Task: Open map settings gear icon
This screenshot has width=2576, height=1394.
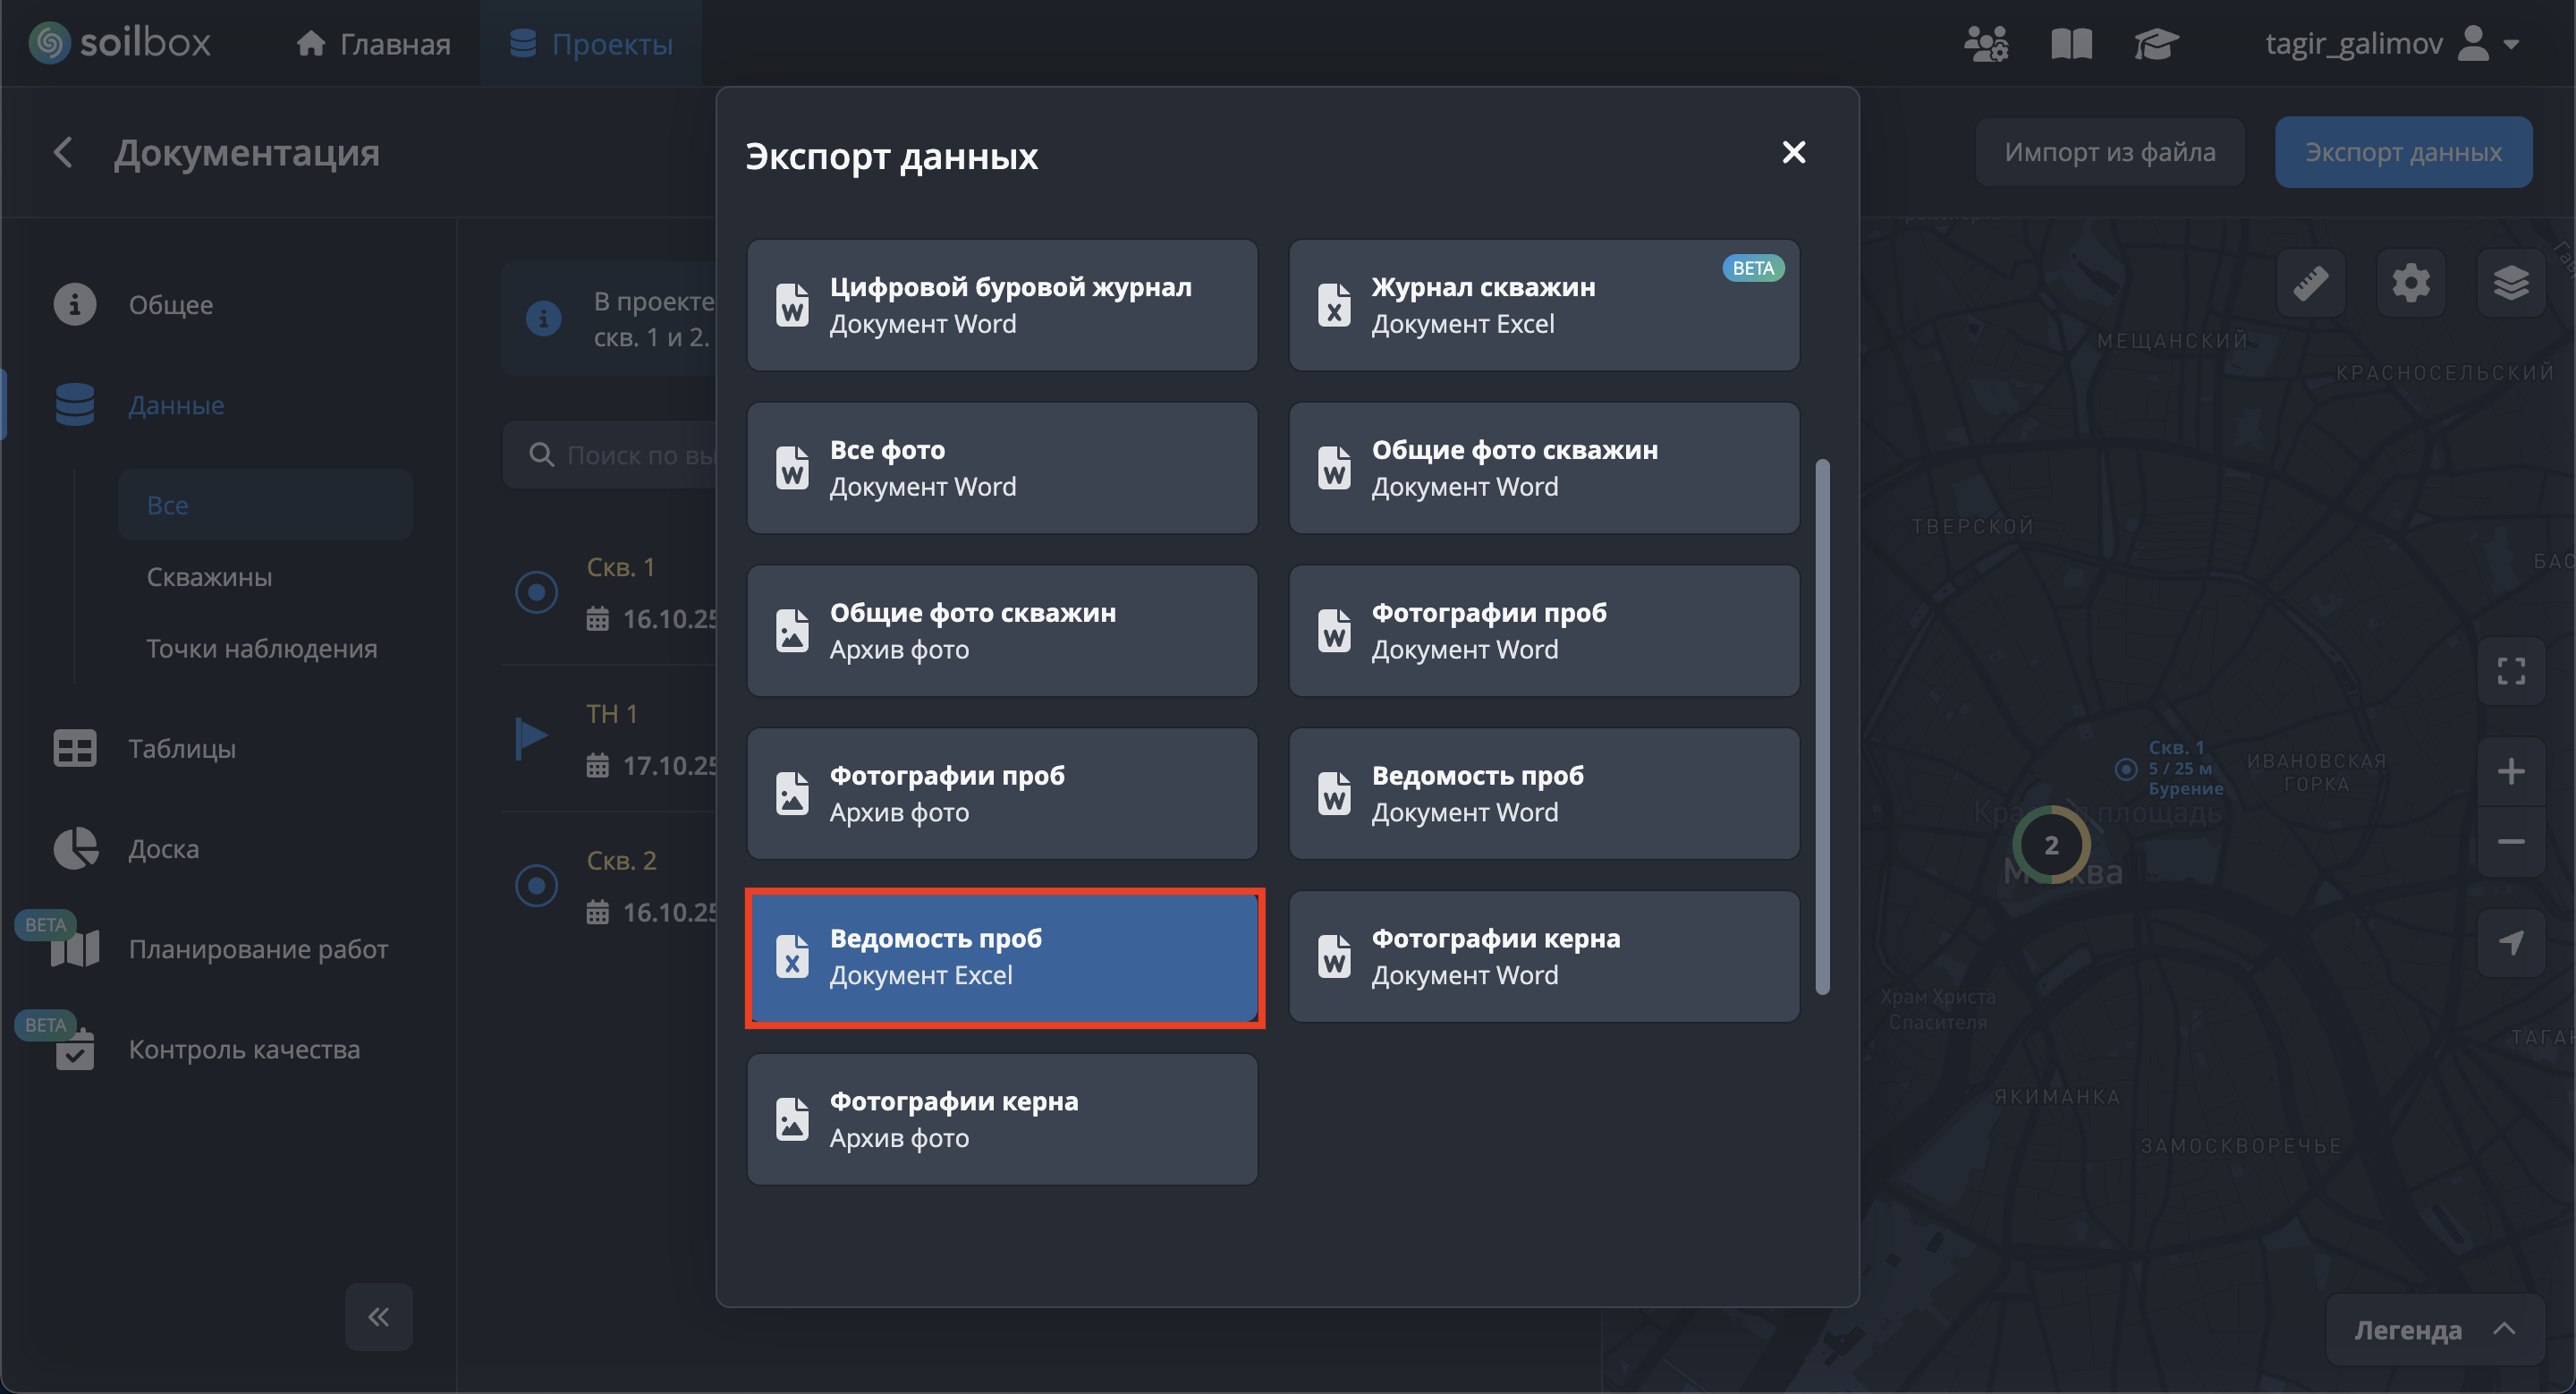Action: click(x=2410, y=283)
